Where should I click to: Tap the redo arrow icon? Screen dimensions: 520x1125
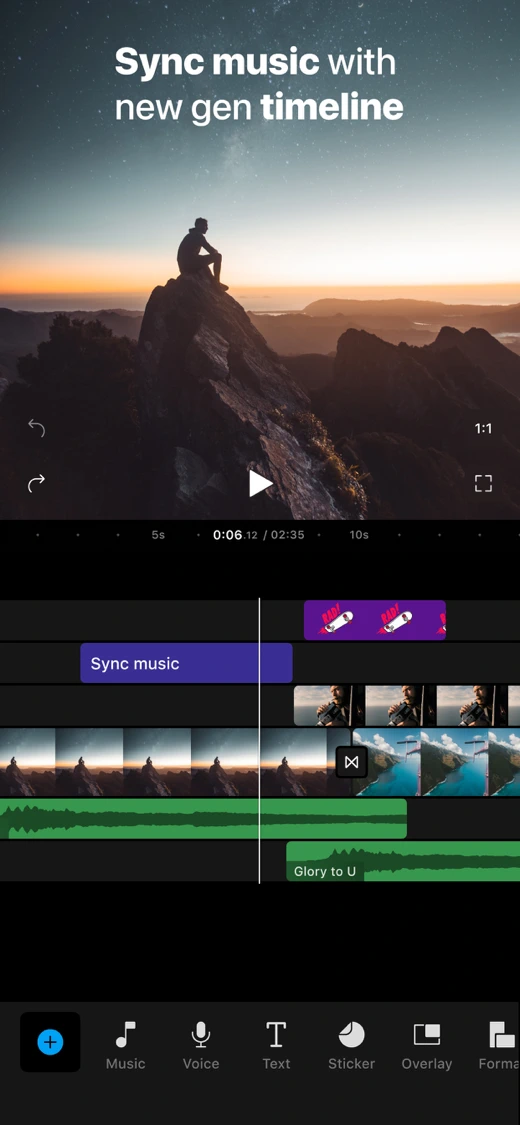(36, 484)
